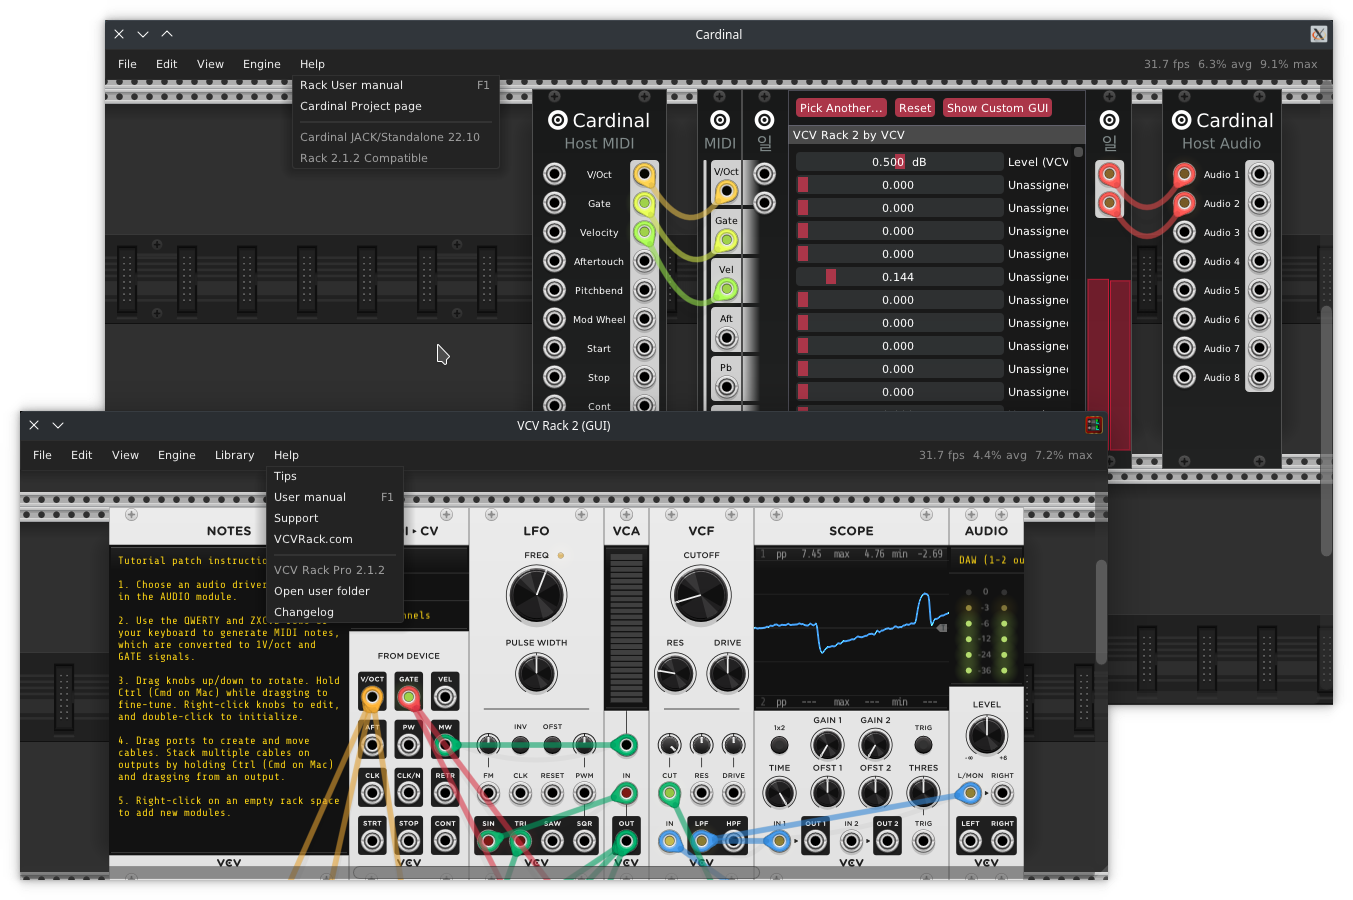Click the scope trigger level marker
Viewport: 1353px width, 900px height.
(x=942, y=628)
